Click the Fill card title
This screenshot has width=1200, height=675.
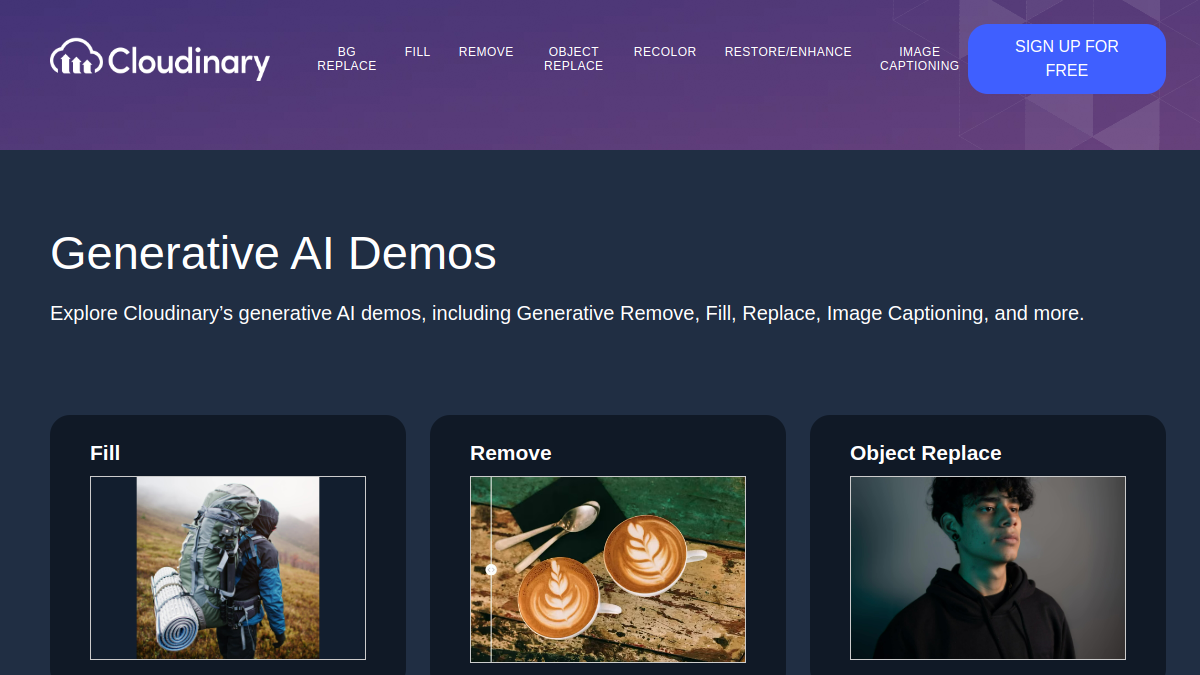pos(105,453)
